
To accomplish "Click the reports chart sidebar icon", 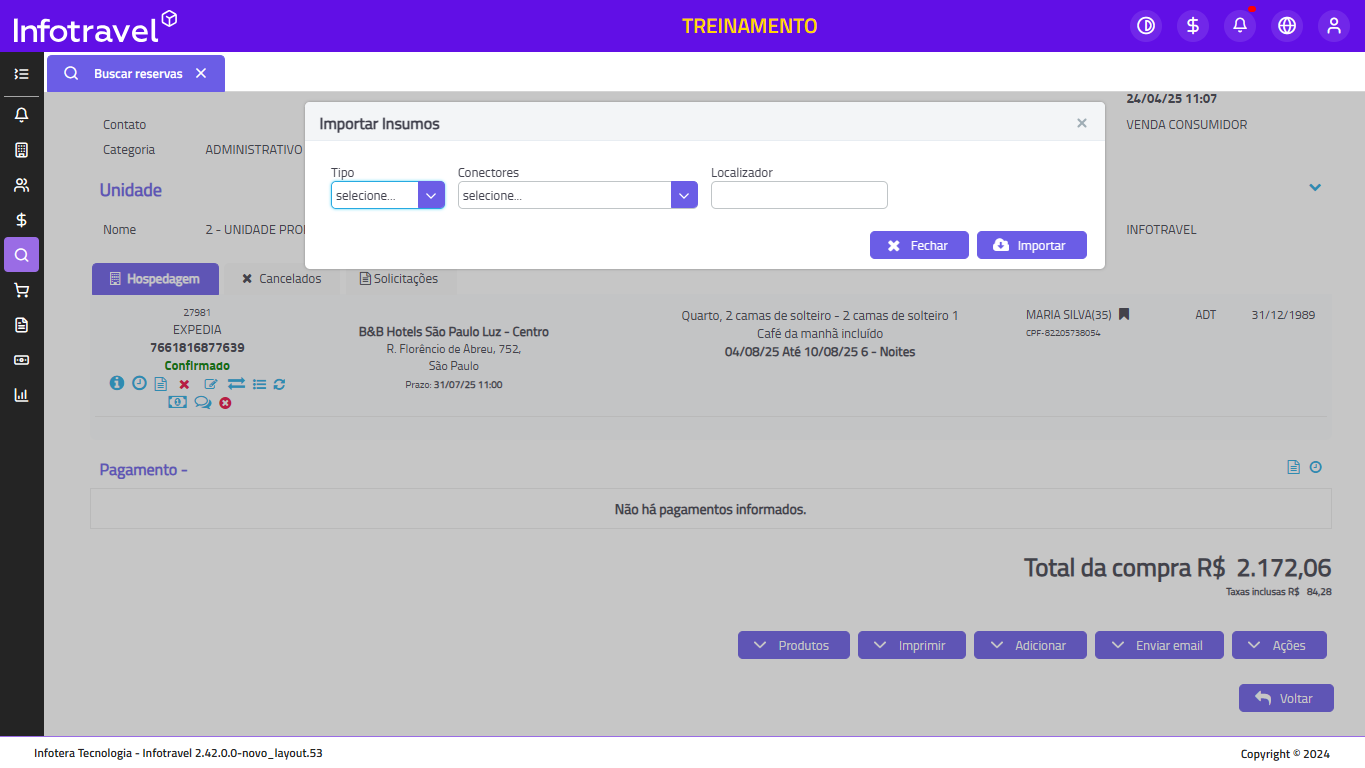I will coord(21,395).
